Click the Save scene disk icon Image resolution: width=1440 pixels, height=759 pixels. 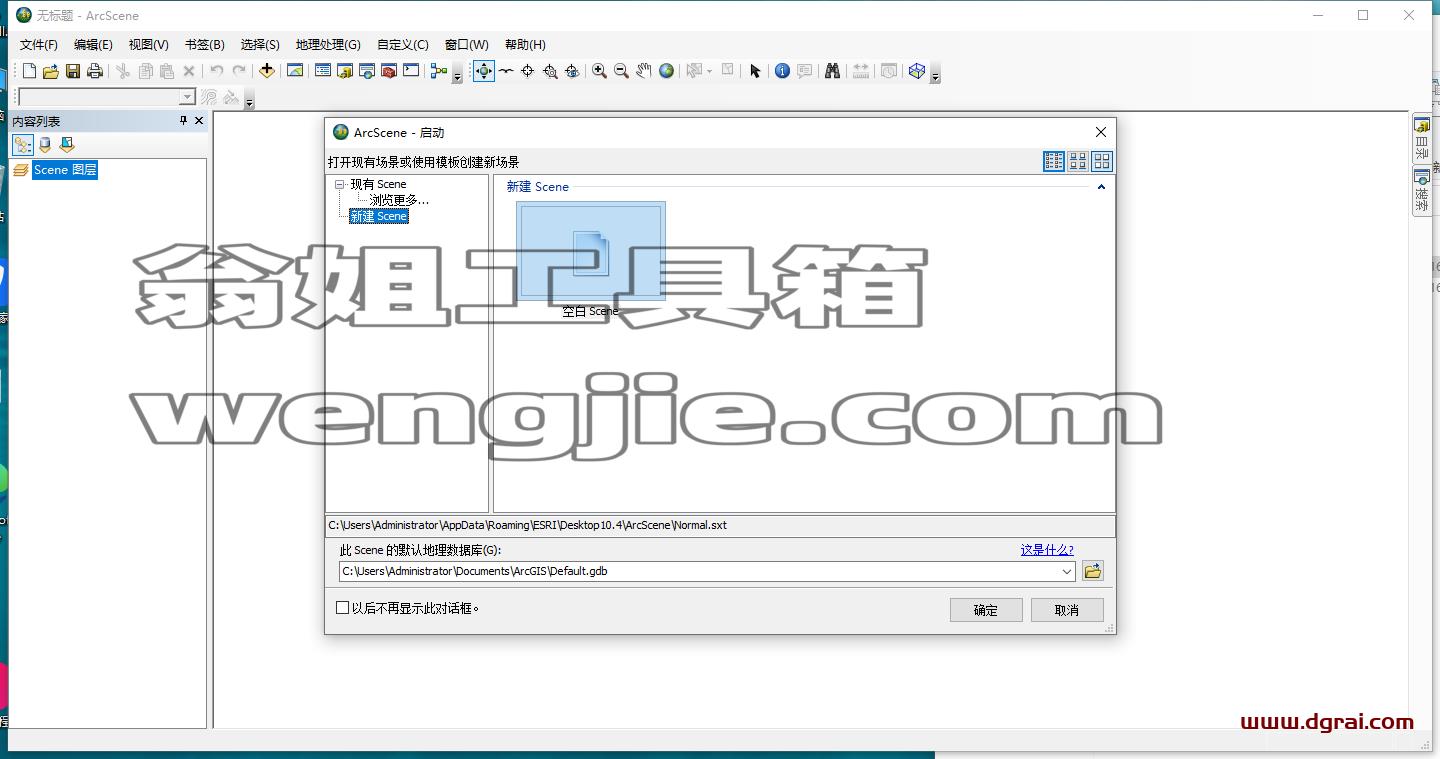coord(73,71)
